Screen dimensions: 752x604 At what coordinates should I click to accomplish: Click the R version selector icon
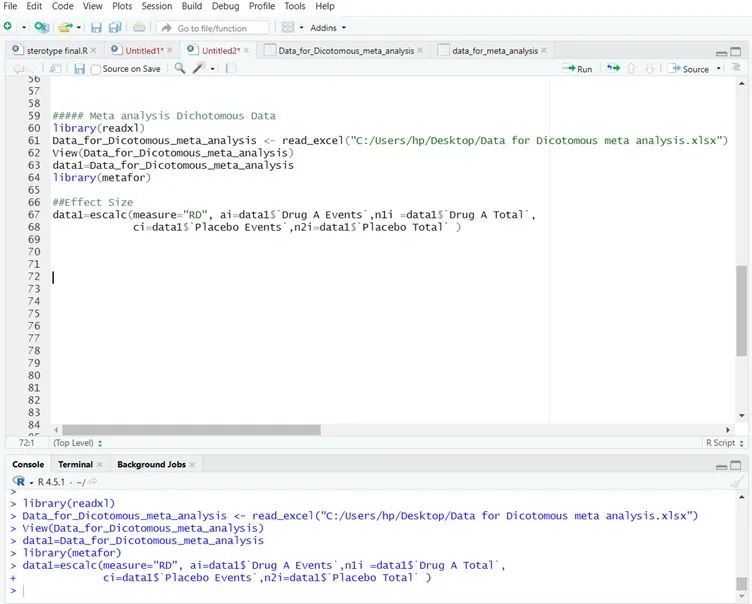click(19, 481)
